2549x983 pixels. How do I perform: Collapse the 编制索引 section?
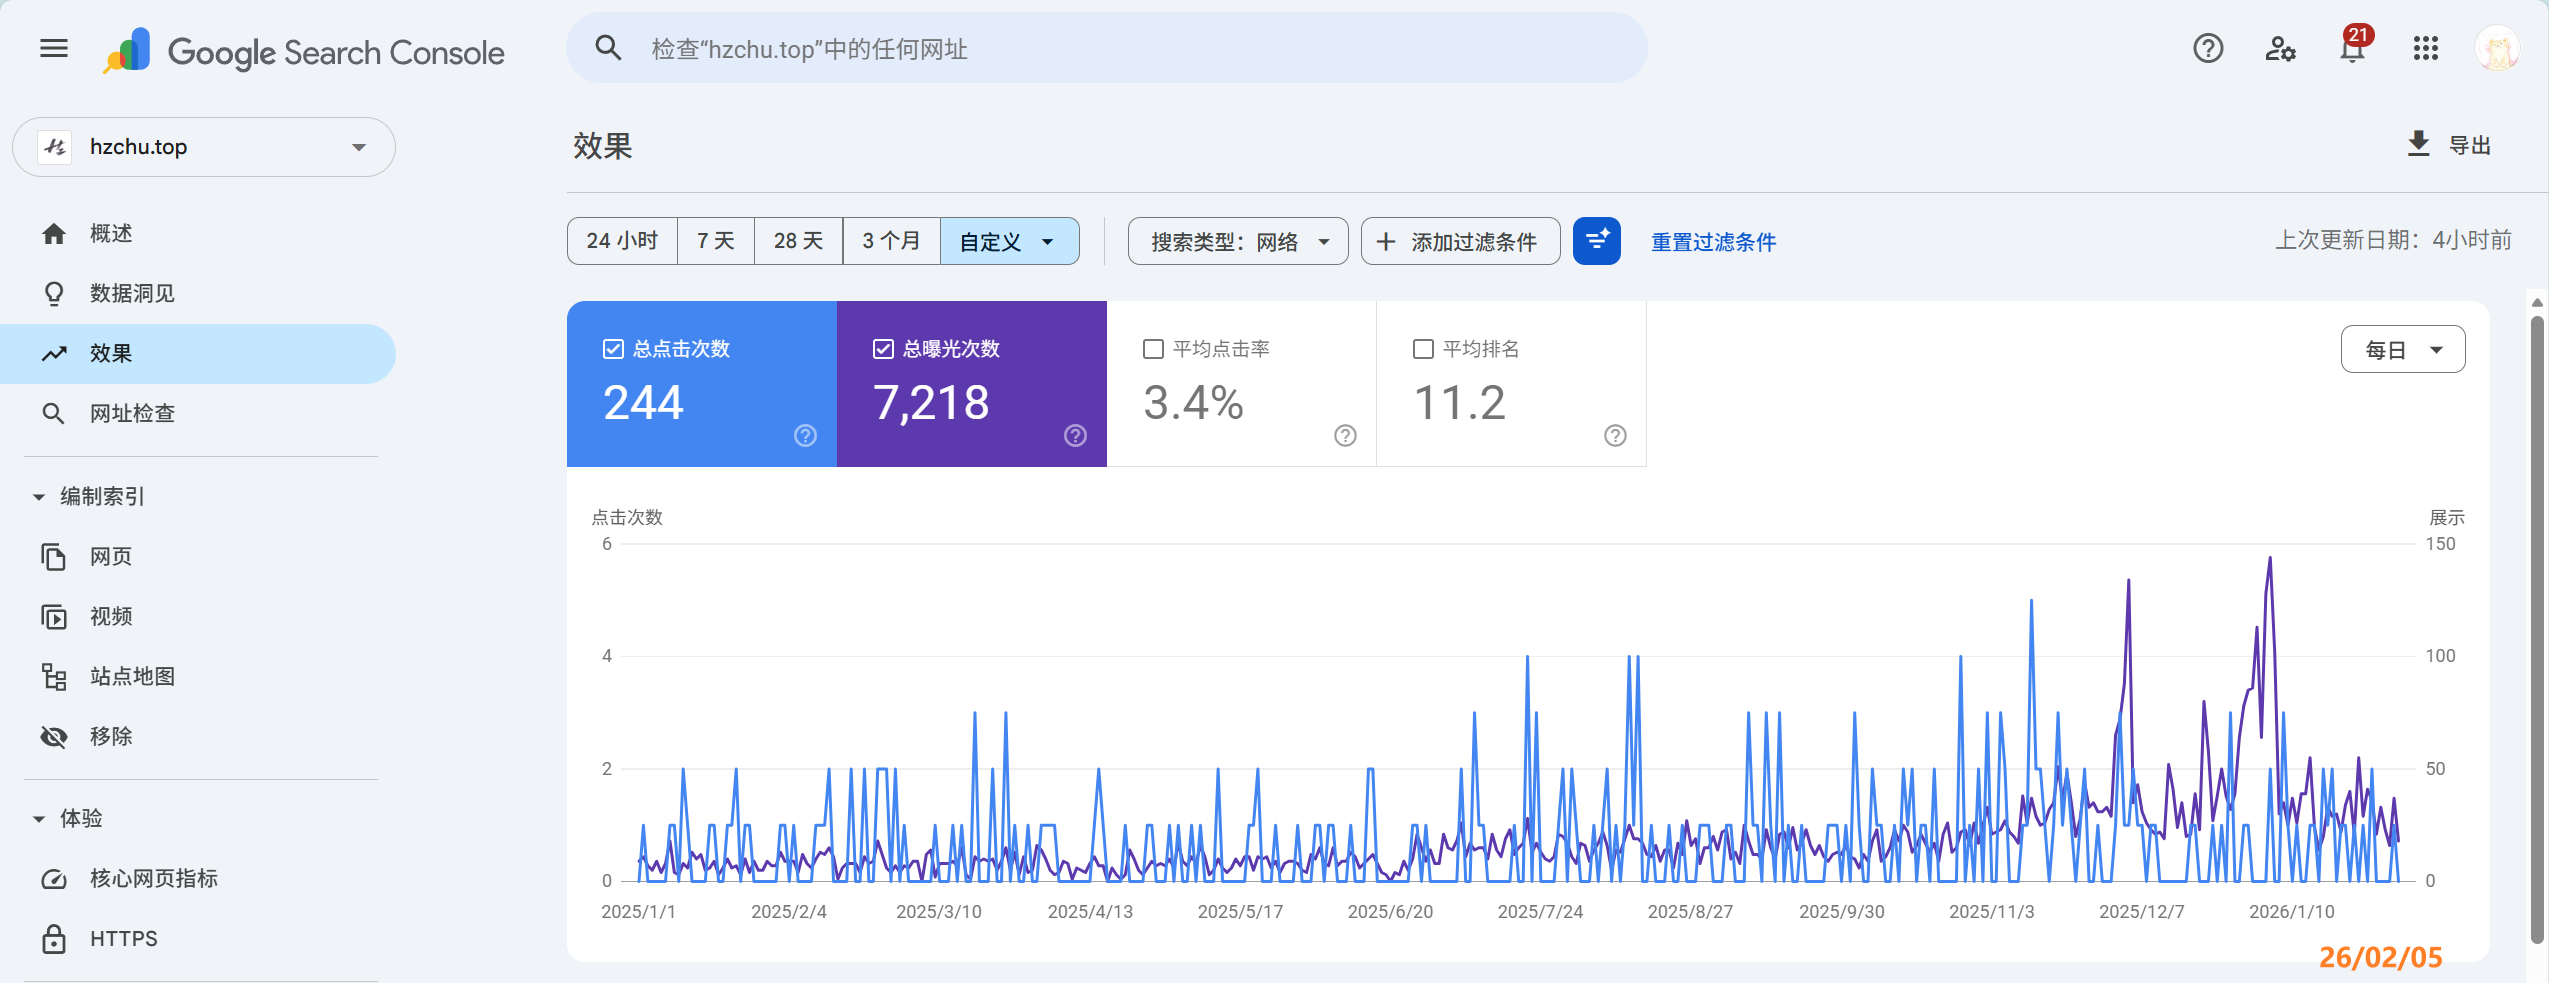tap(39, 496)
